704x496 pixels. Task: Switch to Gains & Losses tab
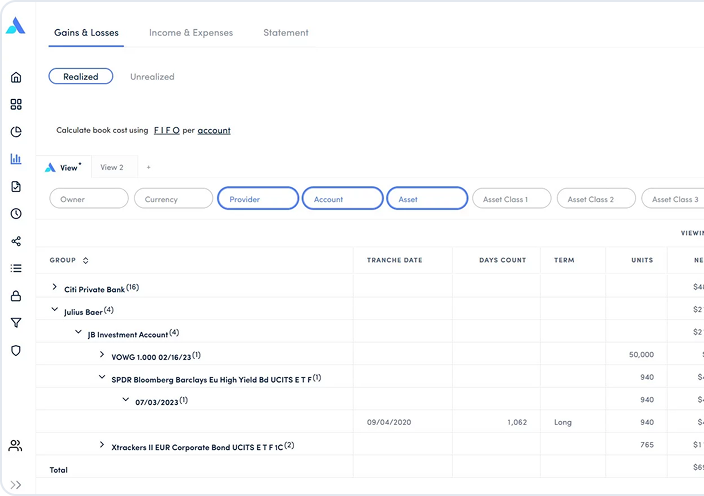(86, 33)
